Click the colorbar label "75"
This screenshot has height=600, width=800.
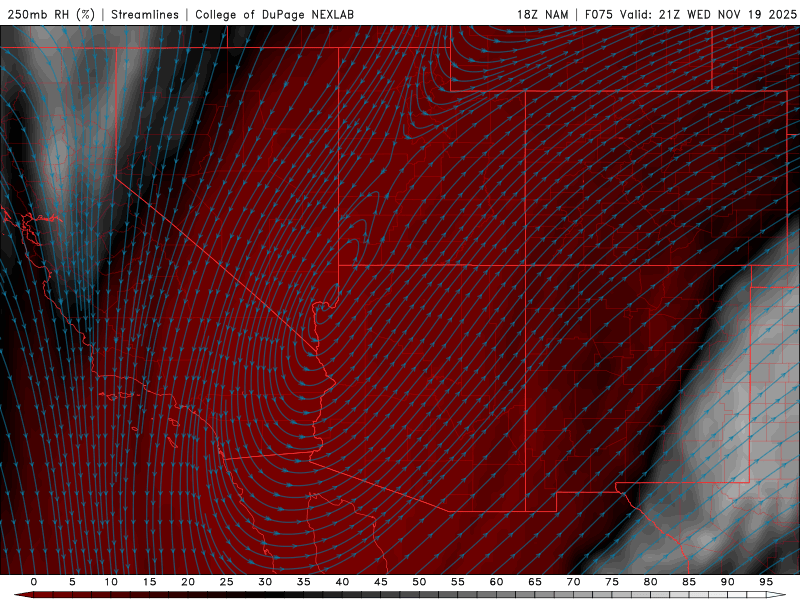[x=612, y=582]
